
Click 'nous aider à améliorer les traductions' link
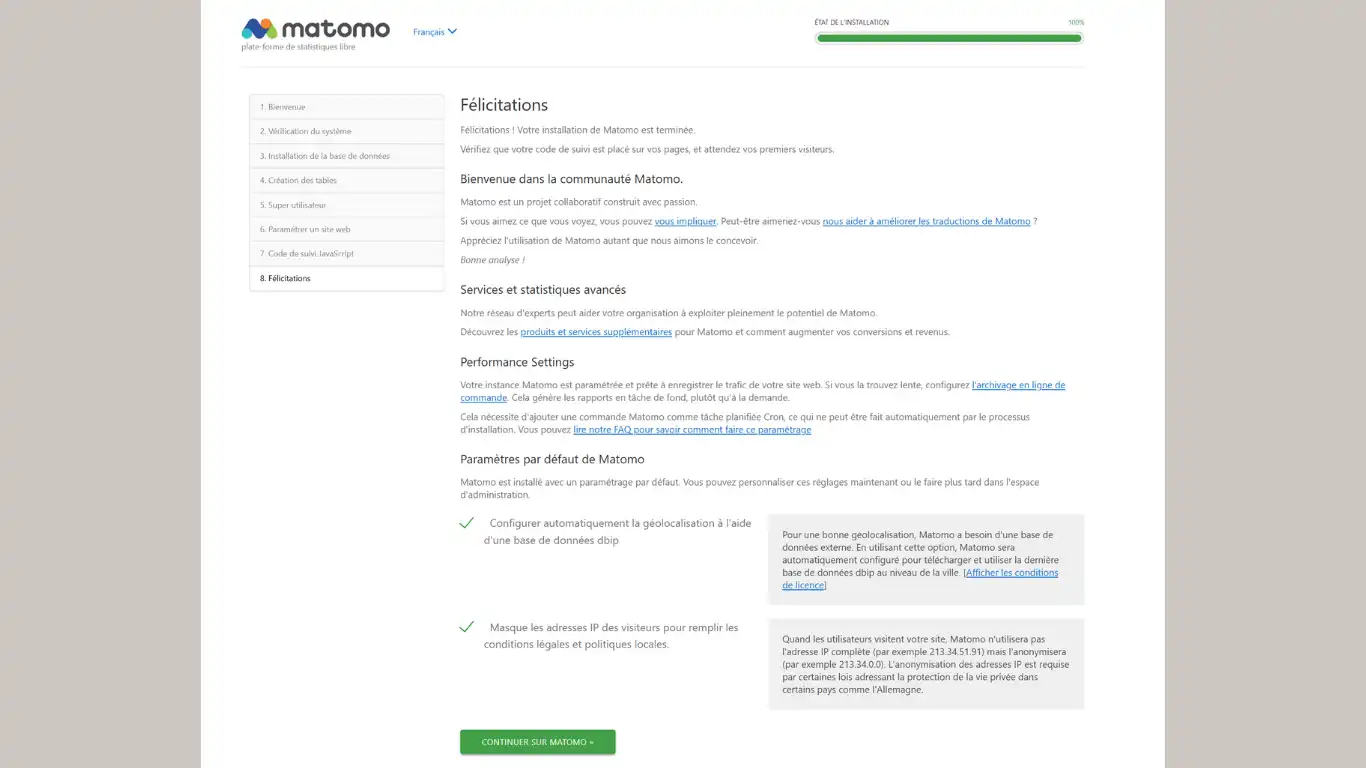pyautogui.click(x=926, y=221)
